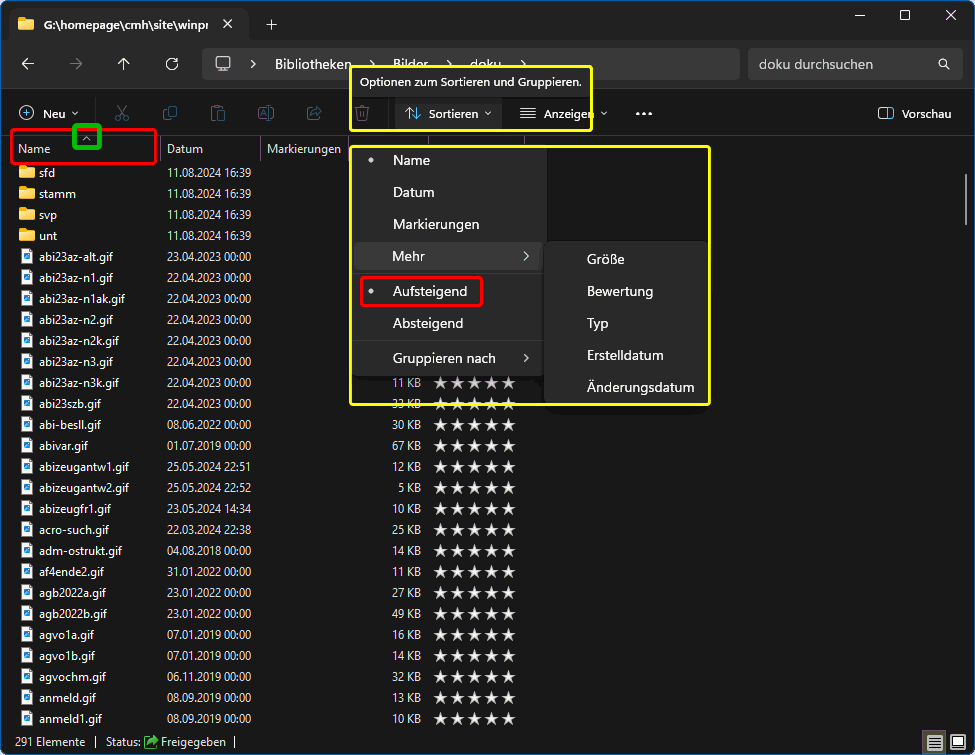Click the cut scissors icon
This screenshot has width=975, height=755.
coord(122,114)
